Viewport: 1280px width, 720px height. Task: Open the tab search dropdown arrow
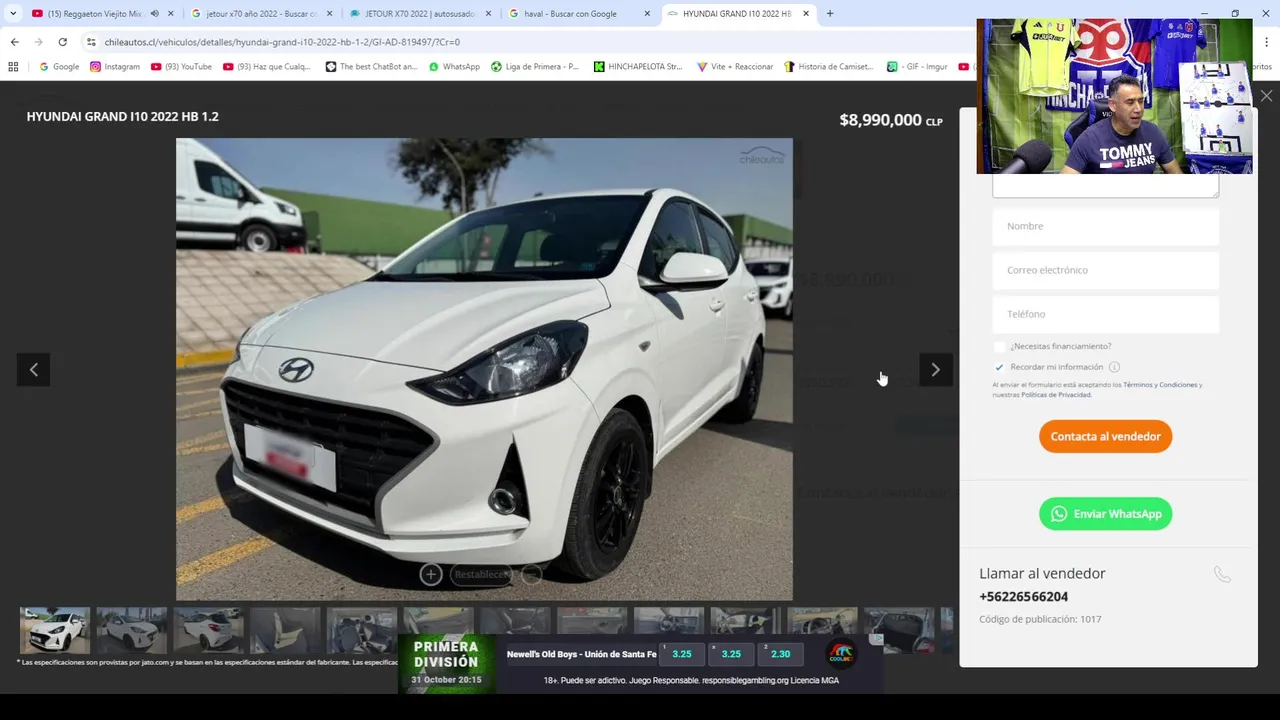click(13, 14)
